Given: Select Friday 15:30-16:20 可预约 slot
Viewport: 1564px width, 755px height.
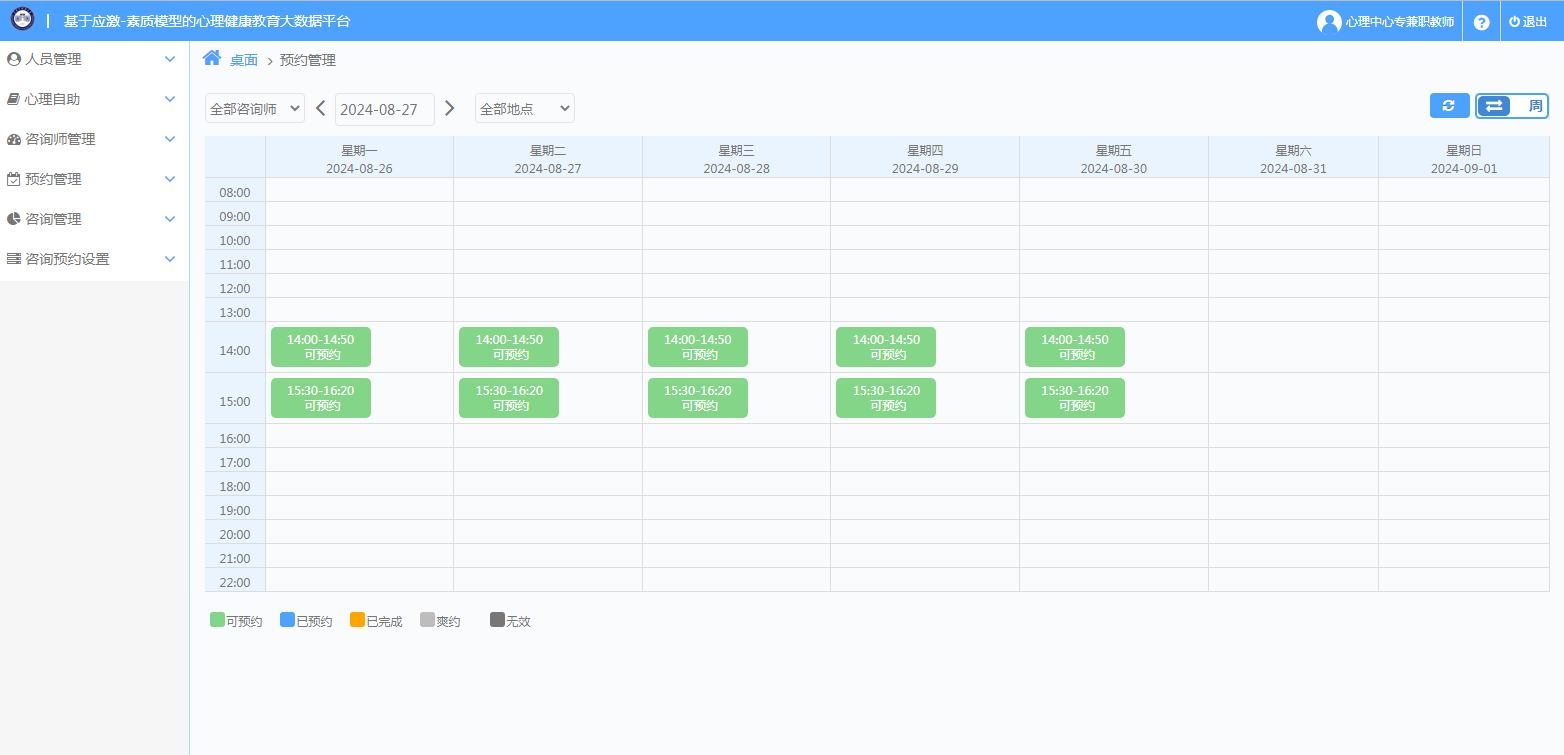Looking at the screenshot, I should pyautogui.click(x=1074, y=398).
